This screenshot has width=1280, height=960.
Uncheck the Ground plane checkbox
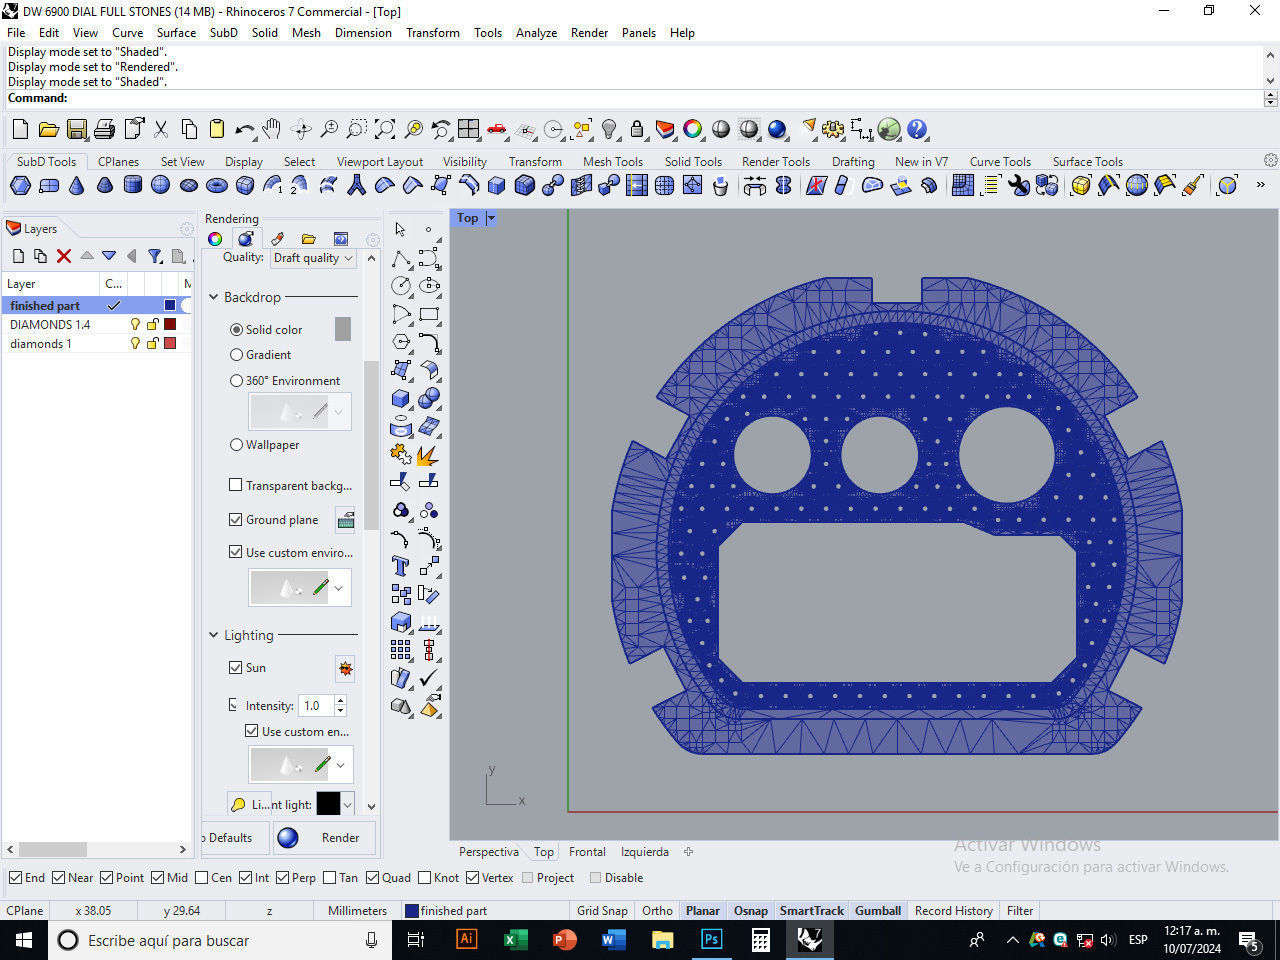coord(236,519)
